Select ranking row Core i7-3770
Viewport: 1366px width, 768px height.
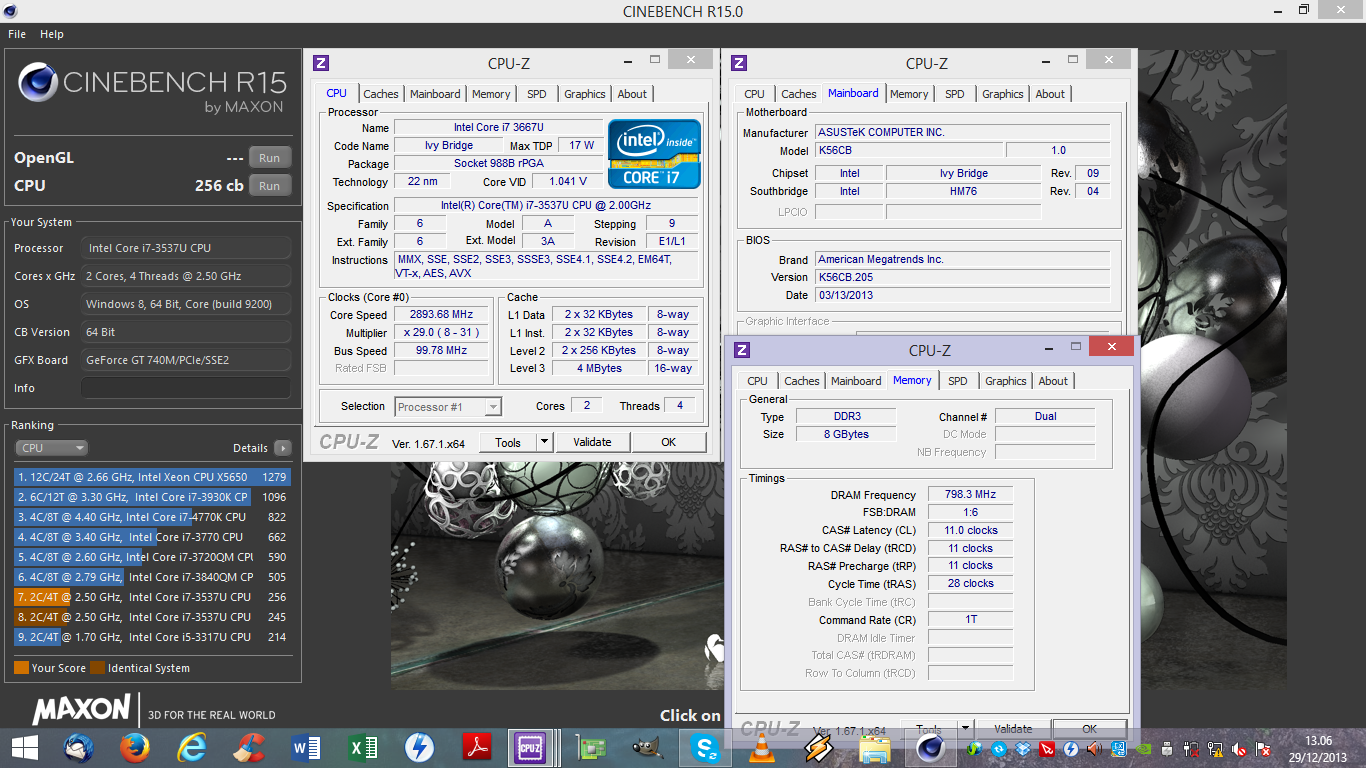pos(153,537)
